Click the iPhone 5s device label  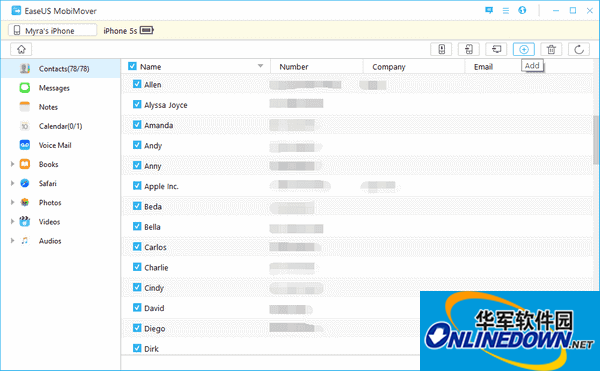click(x=120, y=31)
